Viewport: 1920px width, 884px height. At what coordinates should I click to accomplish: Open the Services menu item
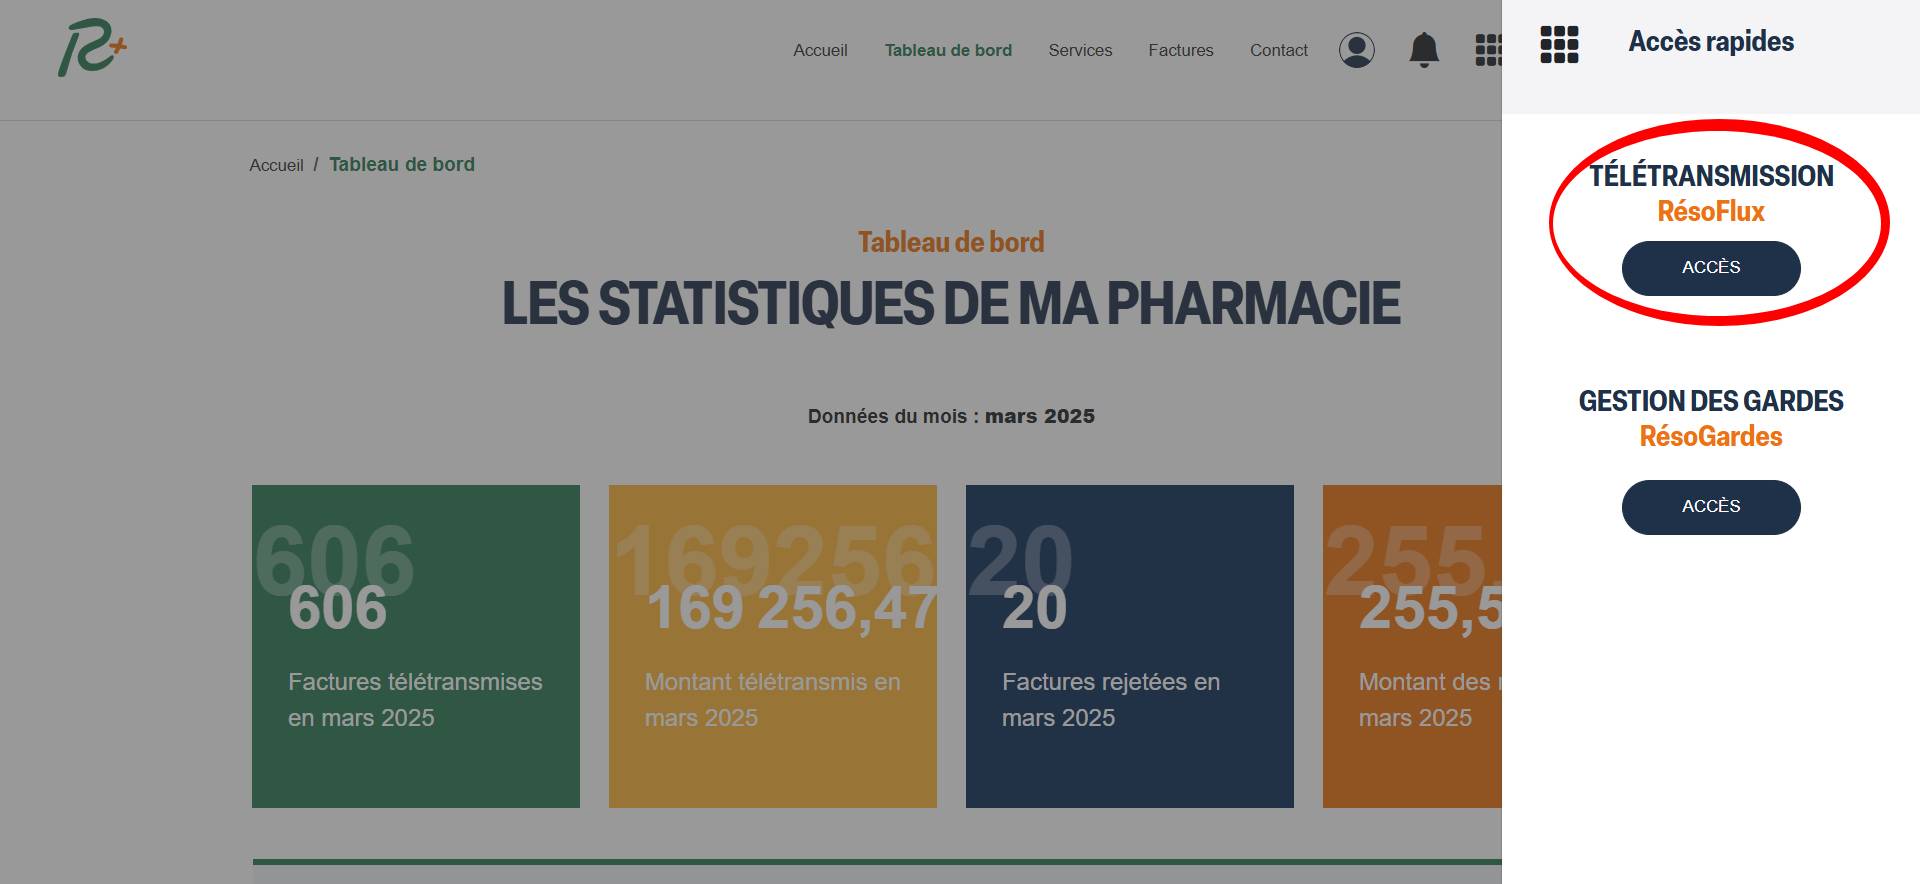[x=1080, y=50]
